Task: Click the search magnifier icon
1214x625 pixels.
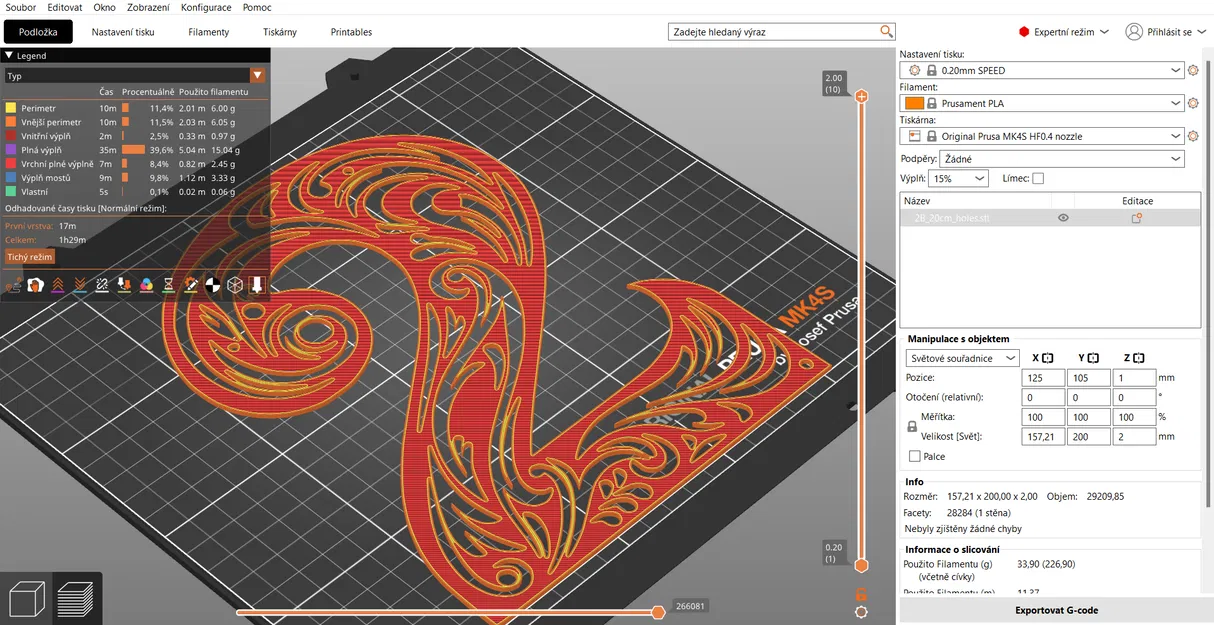Action: click(886, 32)
